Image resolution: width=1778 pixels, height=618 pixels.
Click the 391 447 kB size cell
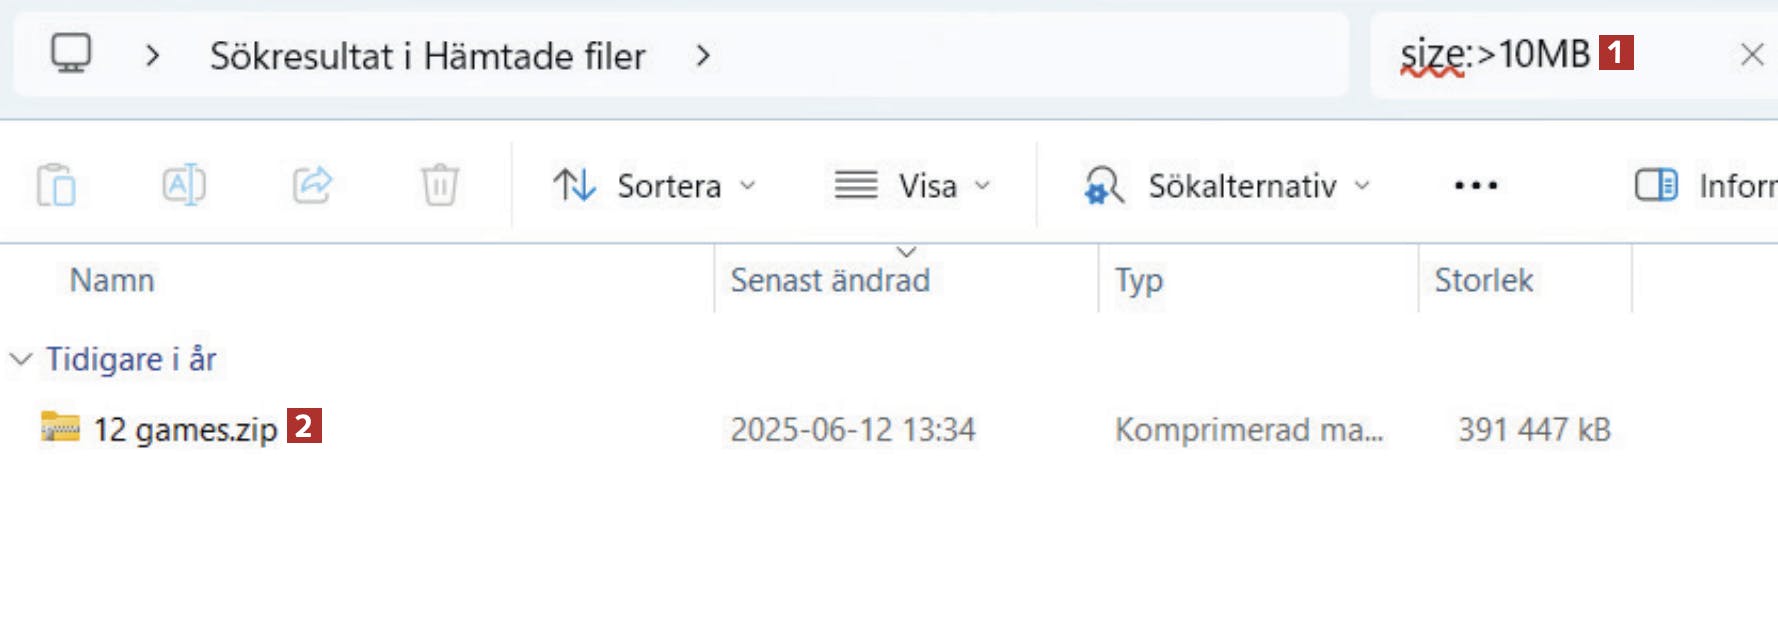click(1534, 430)
